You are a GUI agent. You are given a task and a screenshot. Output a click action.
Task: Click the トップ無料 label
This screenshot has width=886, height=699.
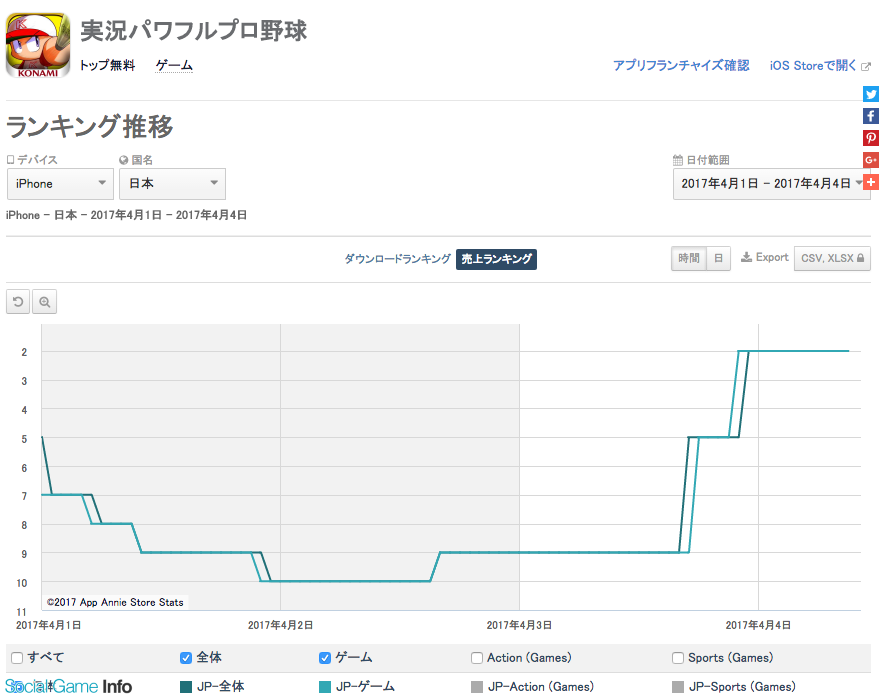(x=107, y=66)
